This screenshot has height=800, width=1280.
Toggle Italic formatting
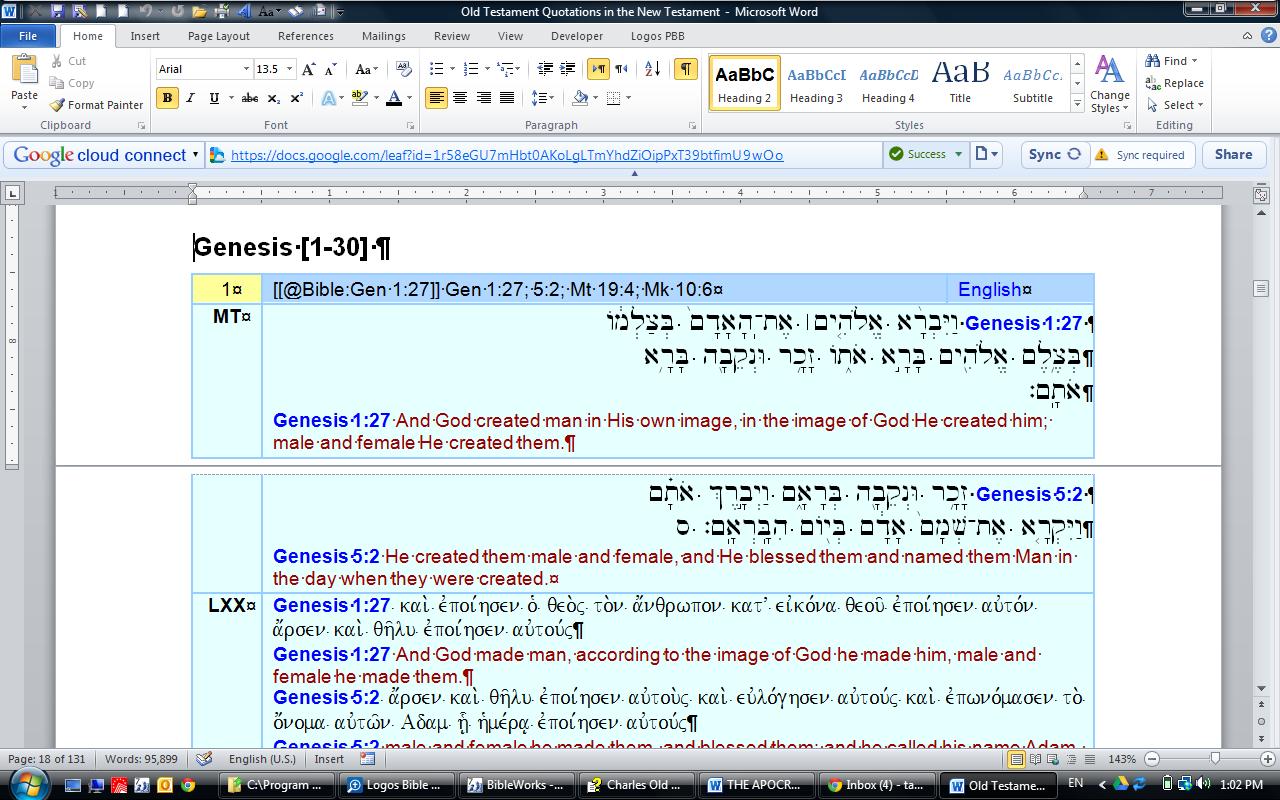coord(190,98)
